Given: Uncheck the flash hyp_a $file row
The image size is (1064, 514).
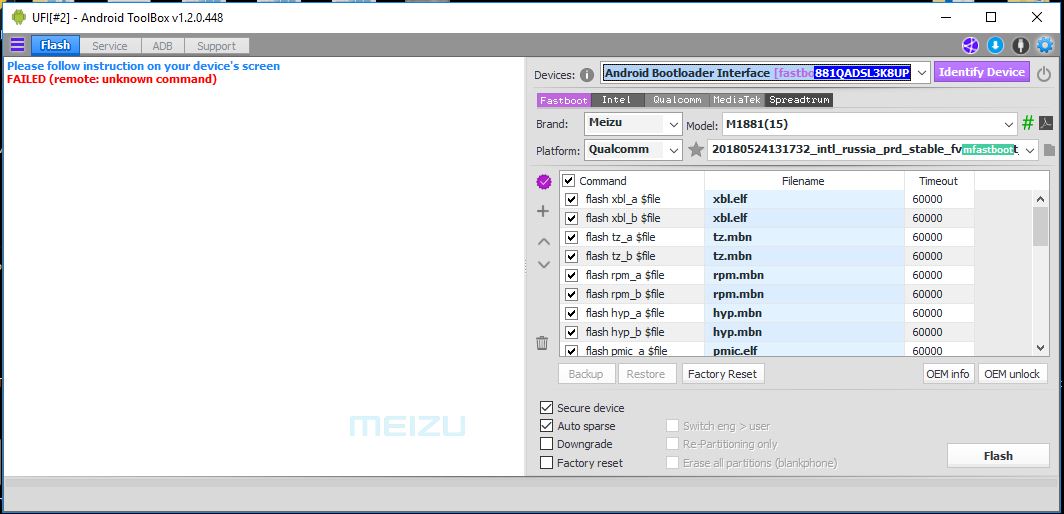Looking at the screenshot, I should click(571, 314).
